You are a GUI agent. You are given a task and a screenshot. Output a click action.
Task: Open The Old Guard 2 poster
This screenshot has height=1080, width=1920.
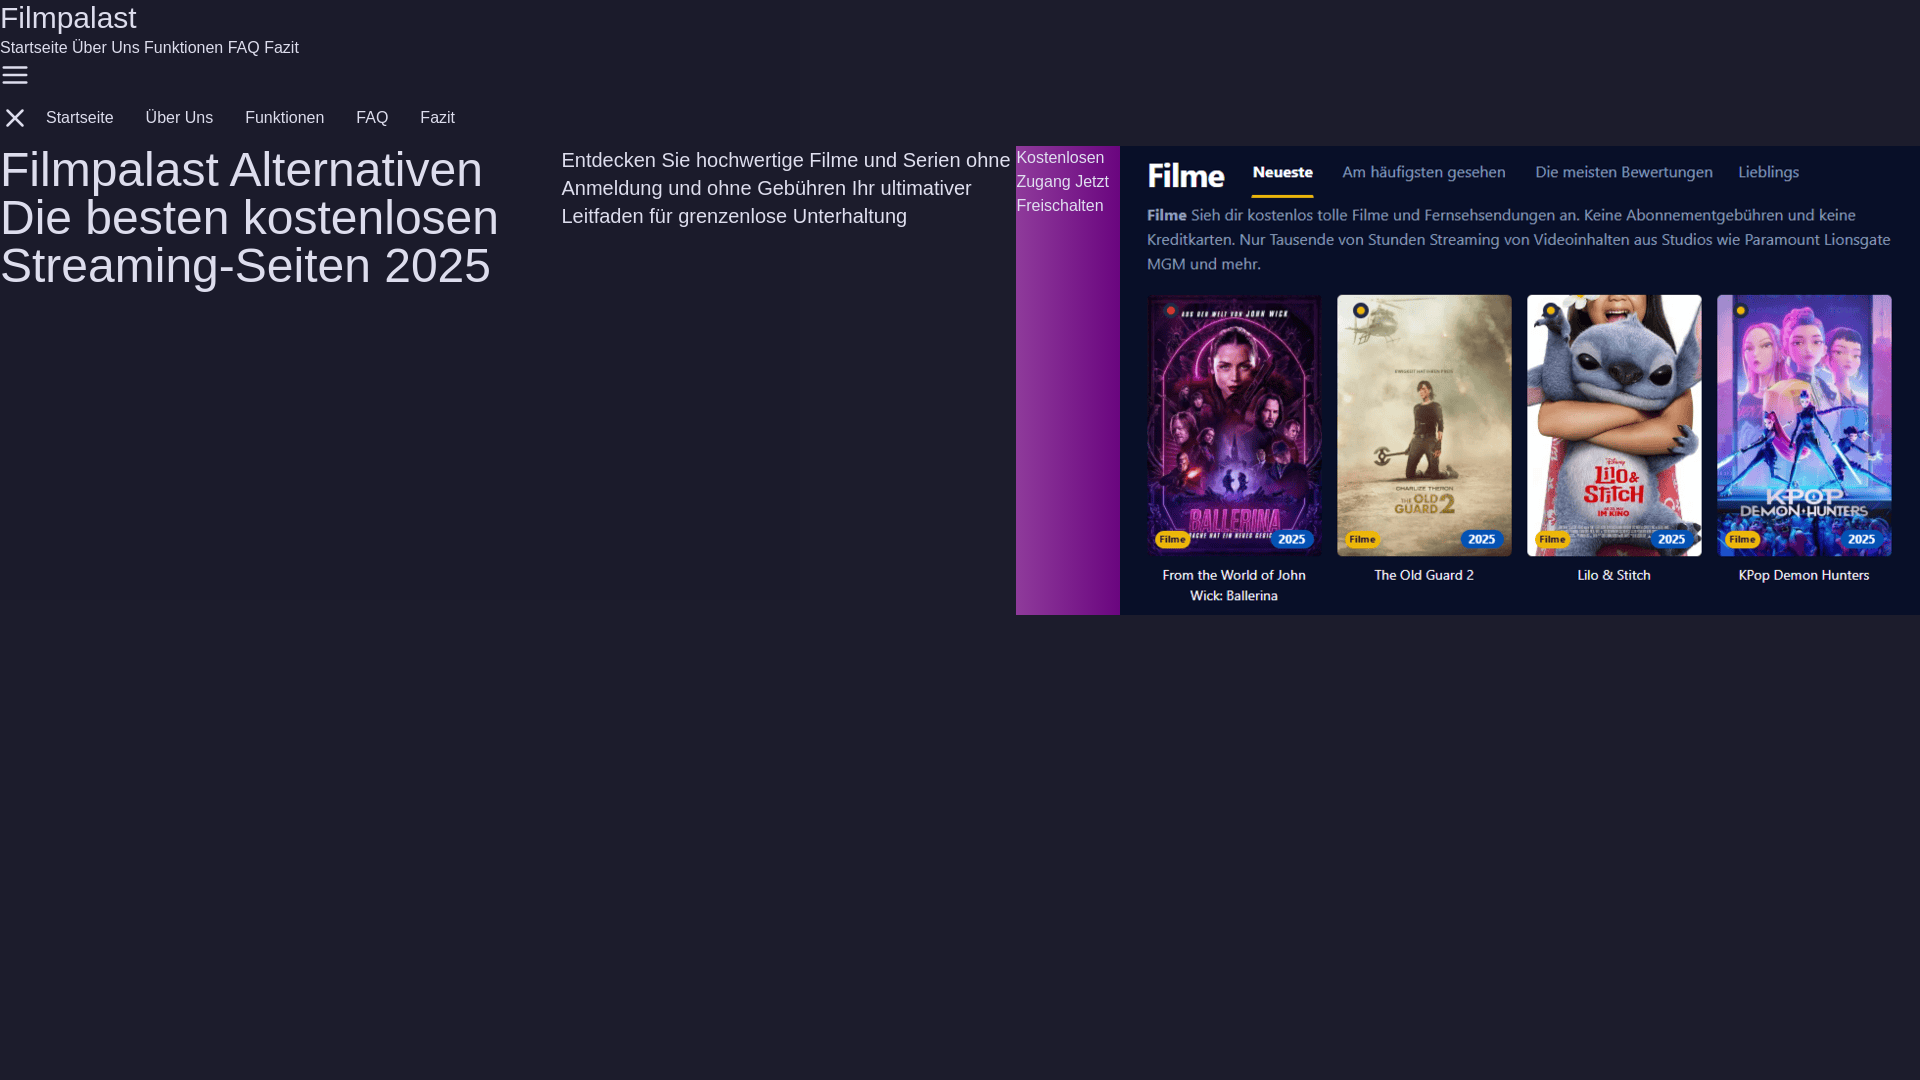1424,425
